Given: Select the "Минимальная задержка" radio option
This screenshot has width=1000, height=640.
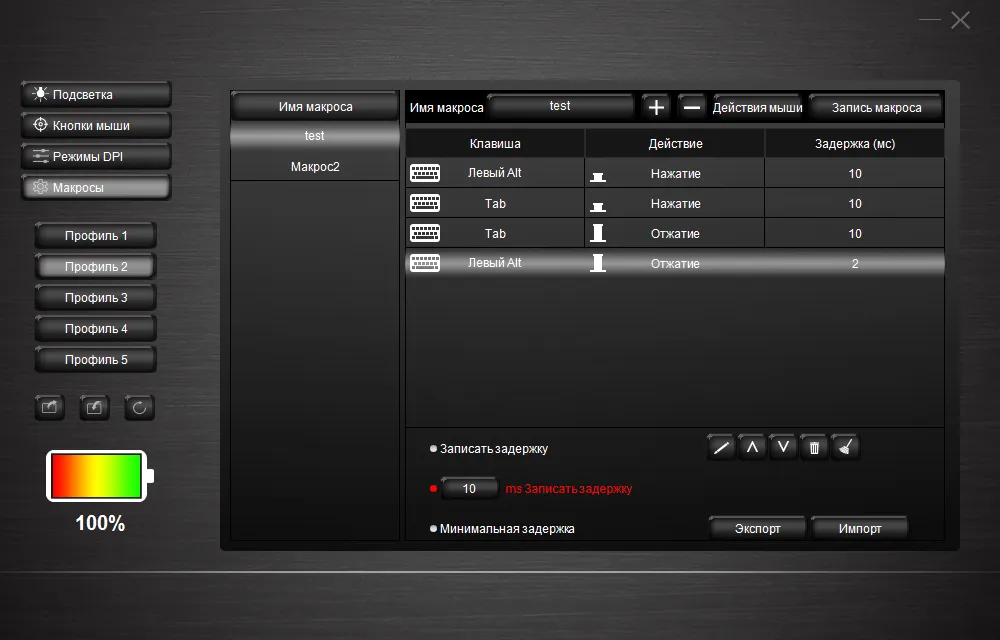Looking at the screenshot, I should 433,529.
